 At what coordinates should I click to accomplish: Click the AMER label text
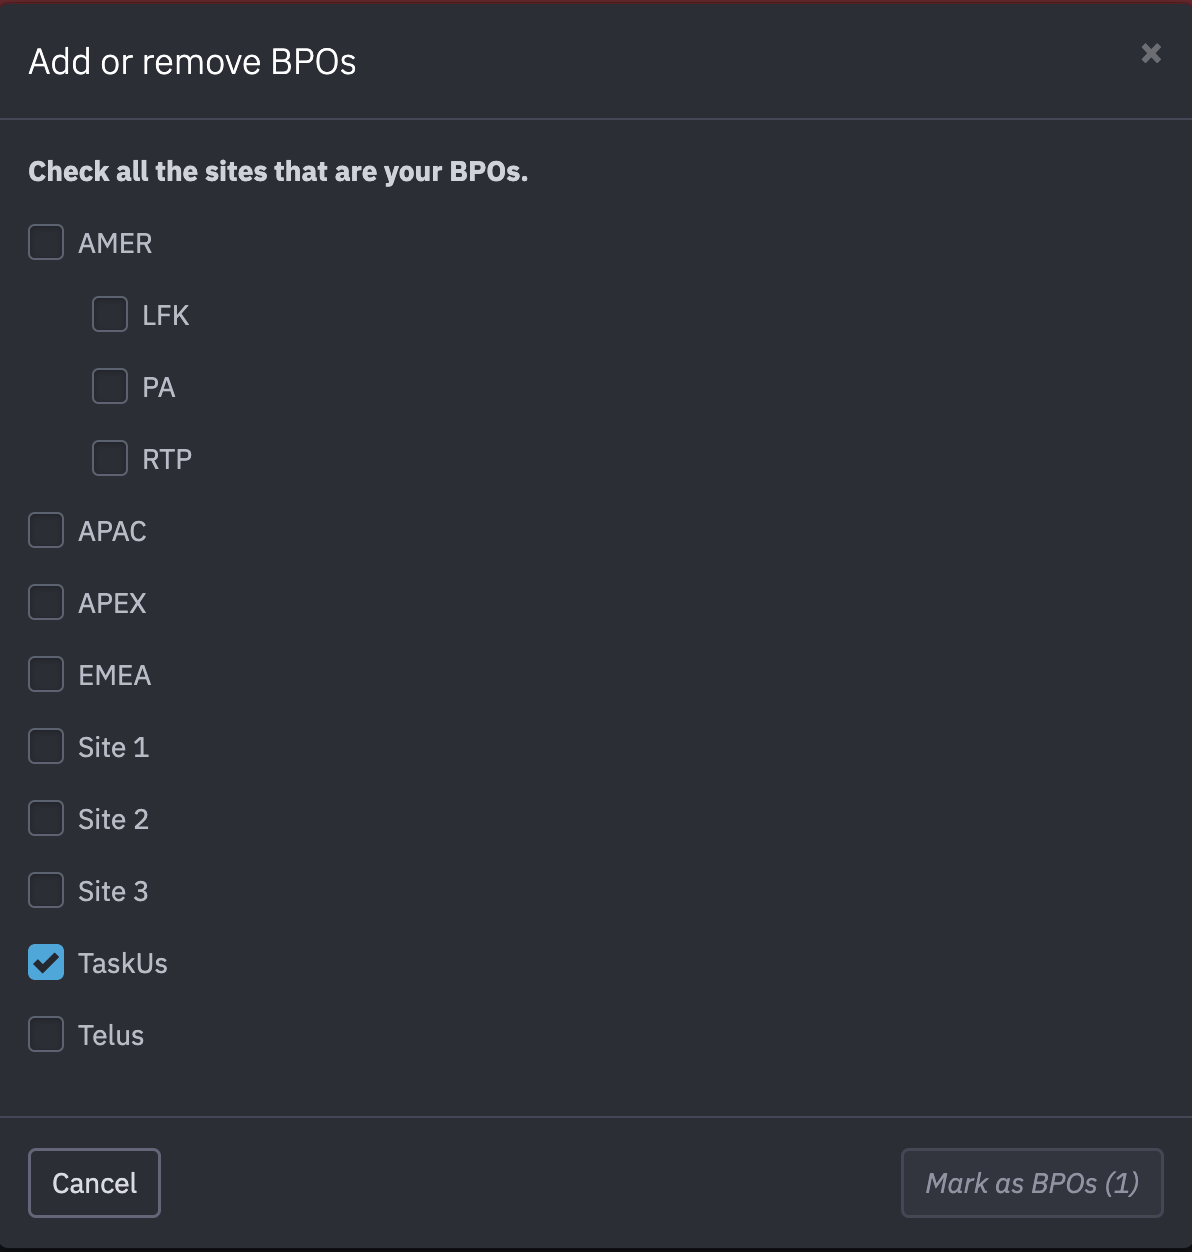(x=115, y=242)
